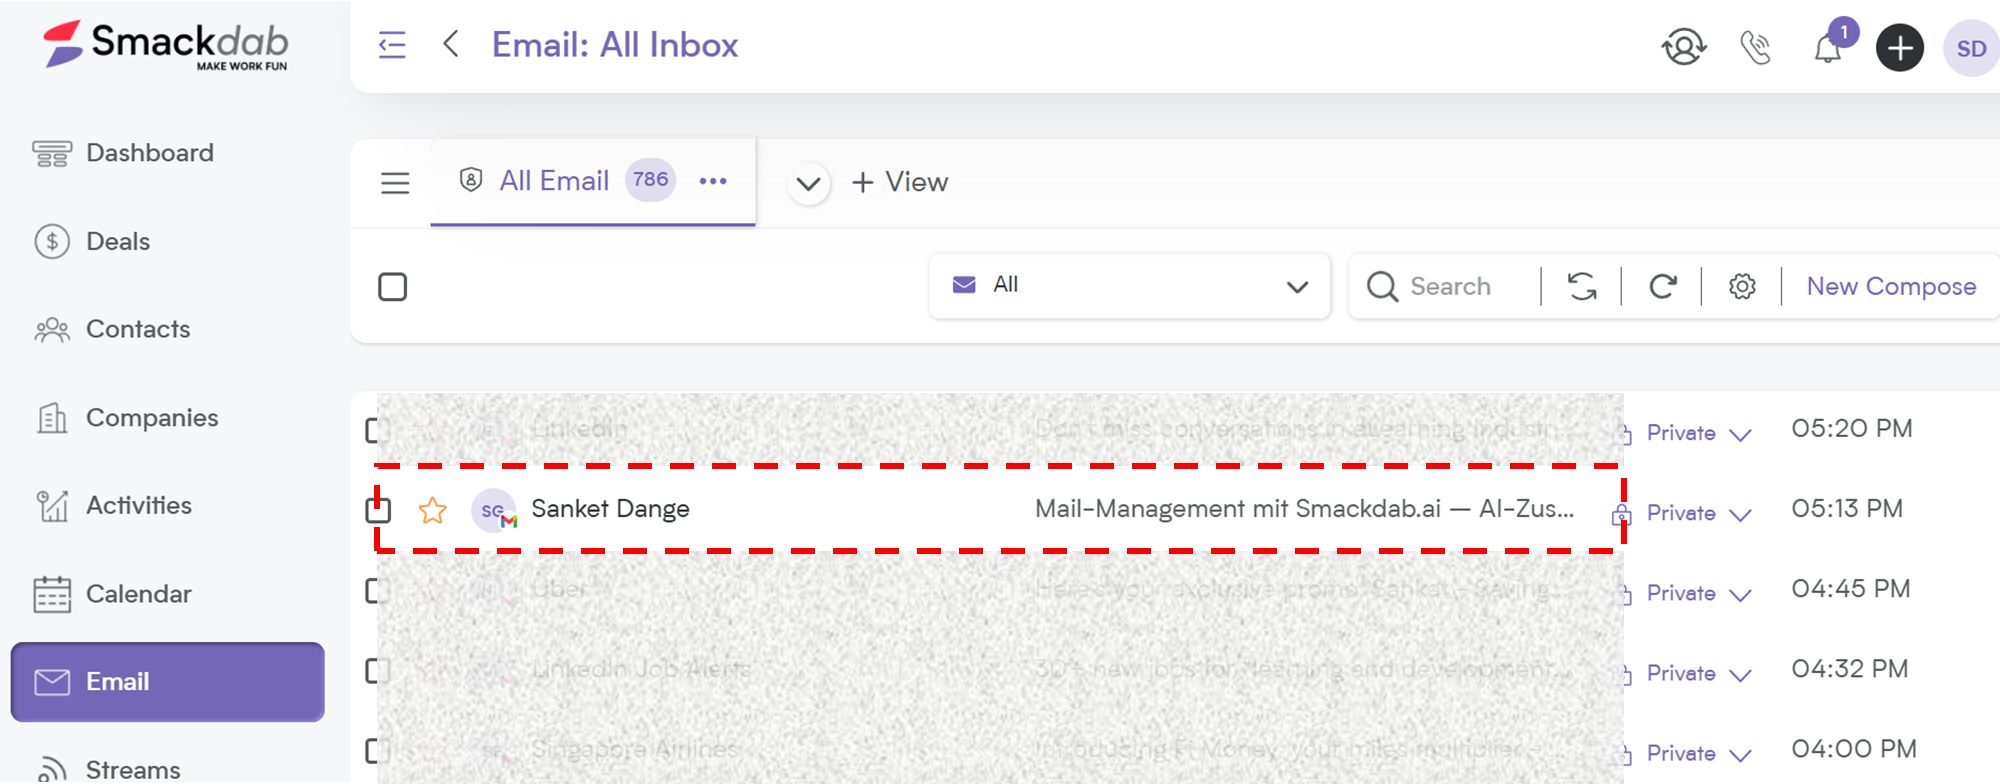Open the All mailbox filter dropdown
The height and width of the screenshot is (784, 2000).
pyautogui.click(x=1129, y=286)
